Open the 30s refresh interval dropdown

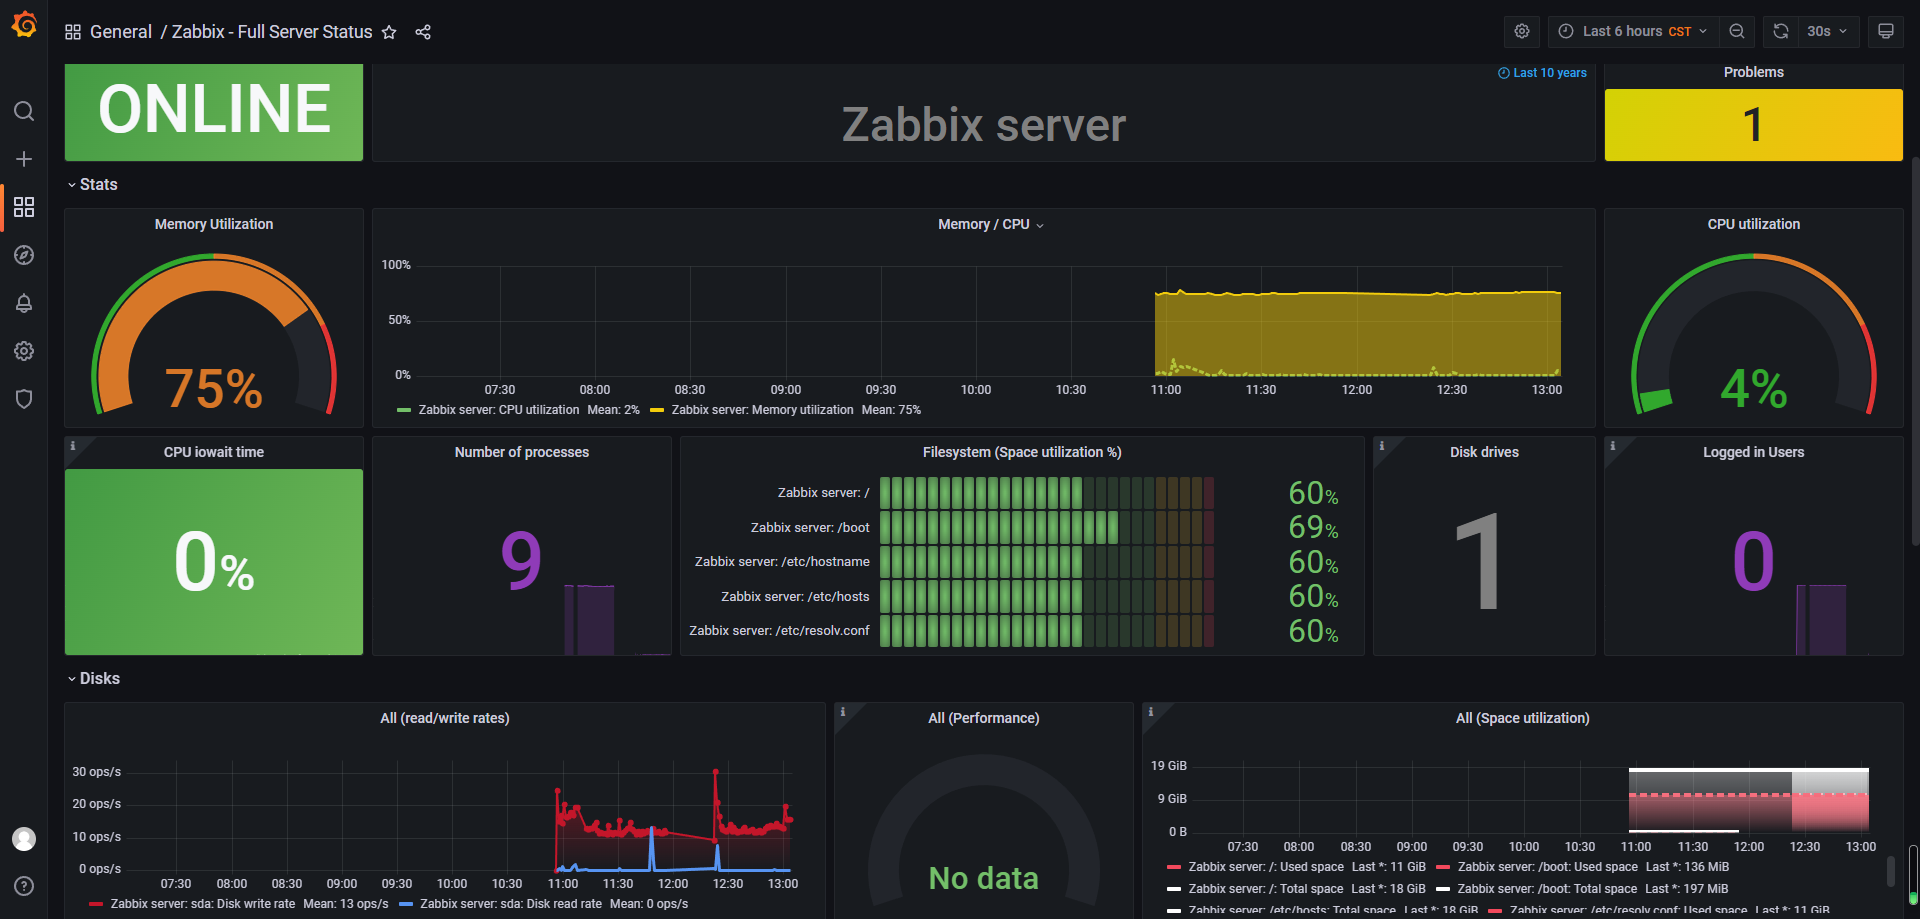click(x=1829, y=32)
